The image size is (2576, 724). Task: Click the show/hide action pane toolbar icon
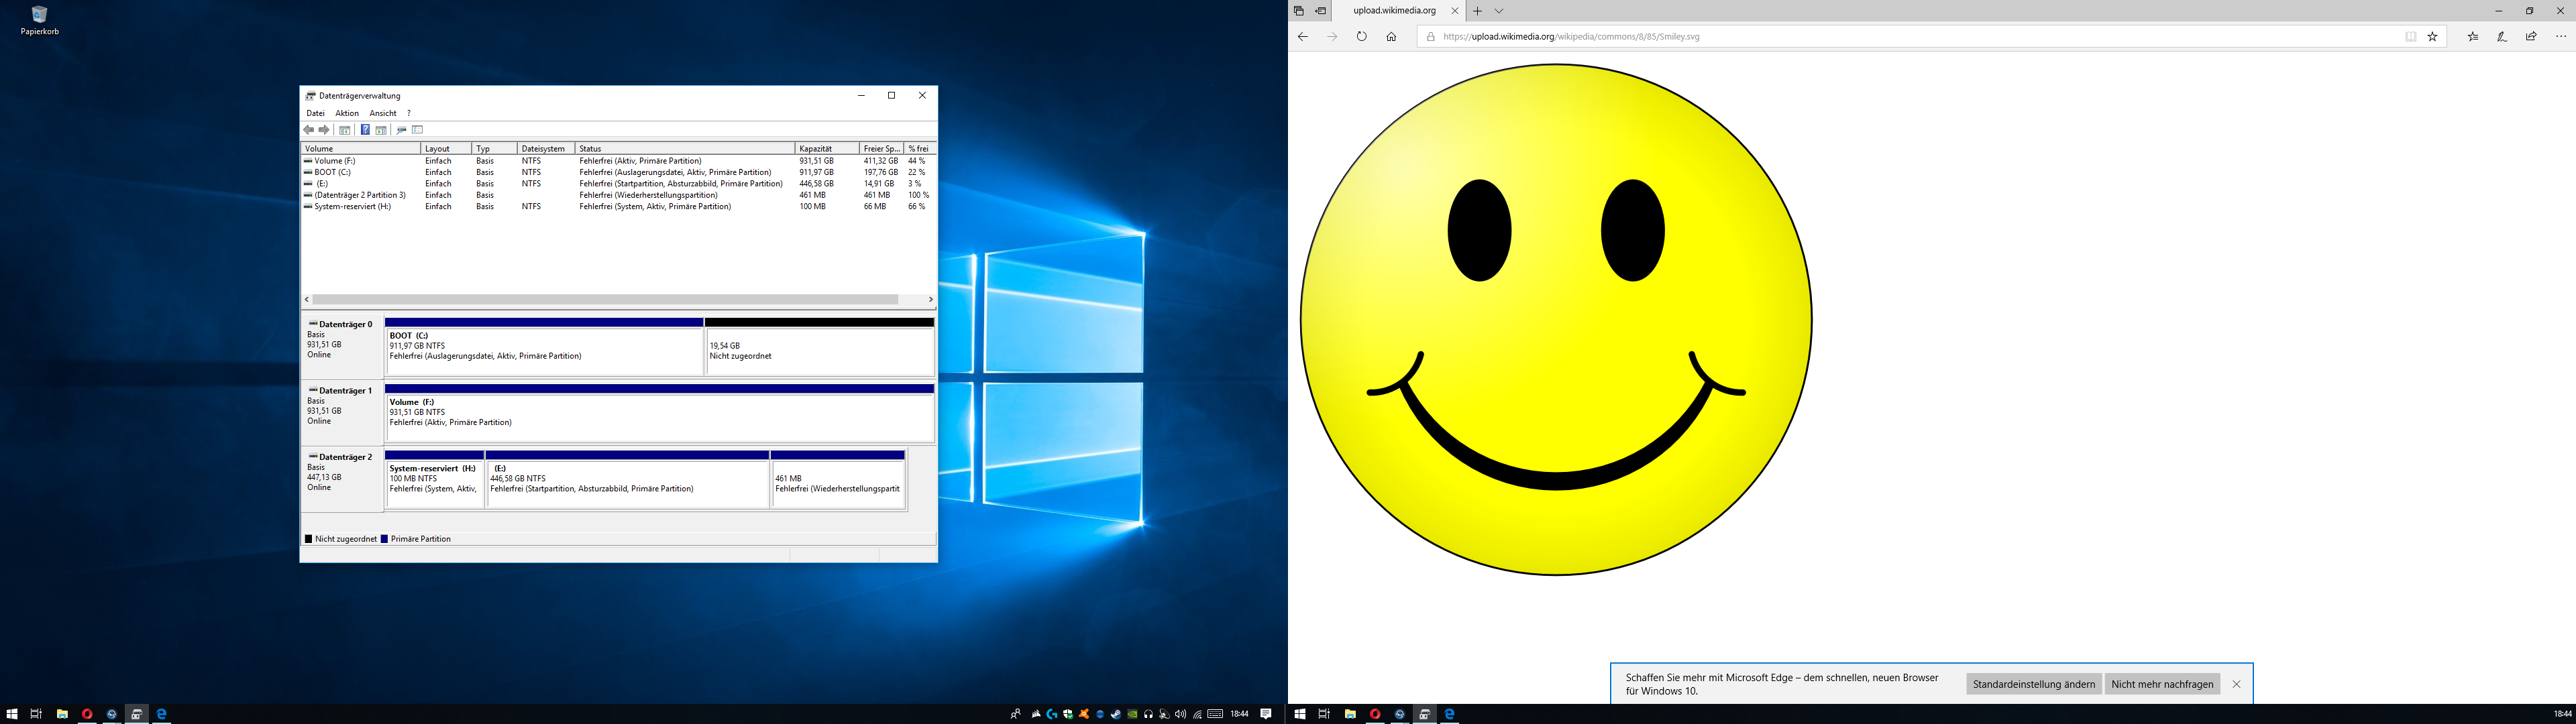381,130
